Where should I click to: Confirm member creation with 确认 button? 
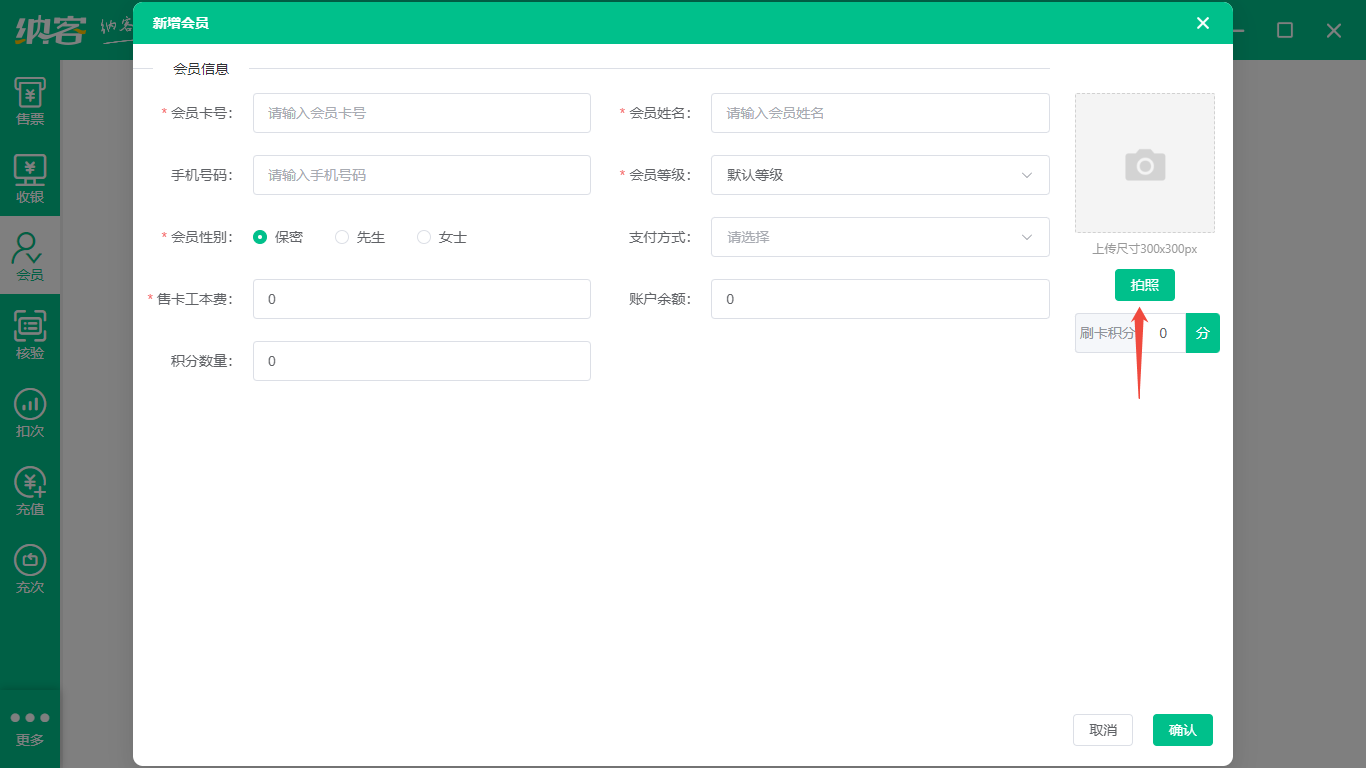tap(1182, 730)
